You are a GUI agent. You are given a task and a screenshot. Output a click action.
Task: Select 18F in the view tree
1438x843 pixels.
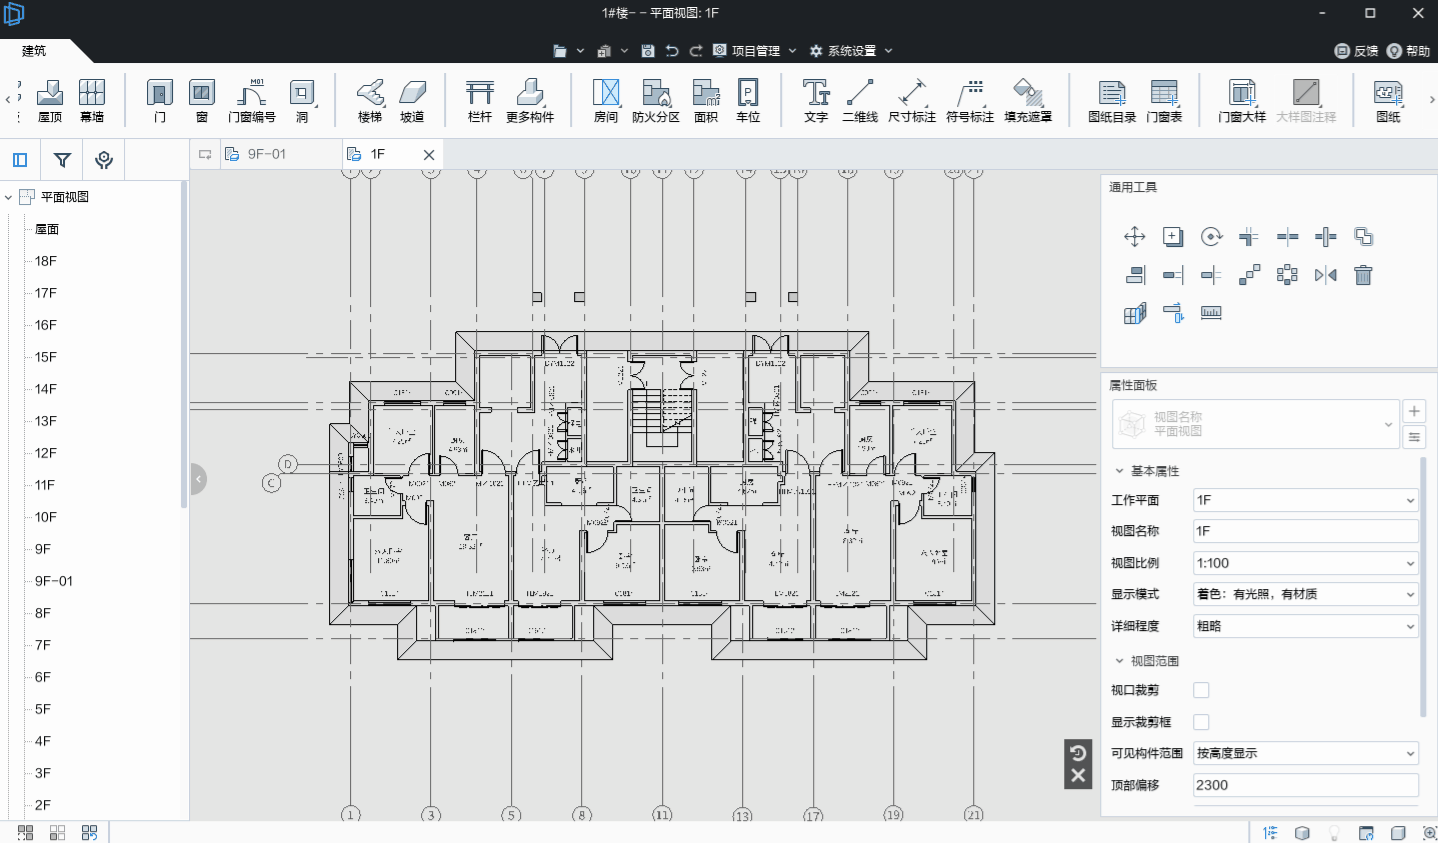pyautogui.click(x=46, y=261)
